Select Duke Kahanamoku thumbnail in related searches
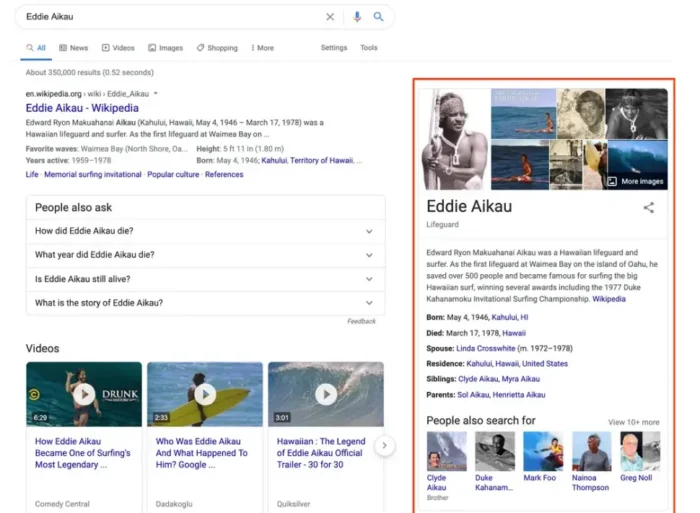This screenshot has height=513, width=700. pos(495,451)
